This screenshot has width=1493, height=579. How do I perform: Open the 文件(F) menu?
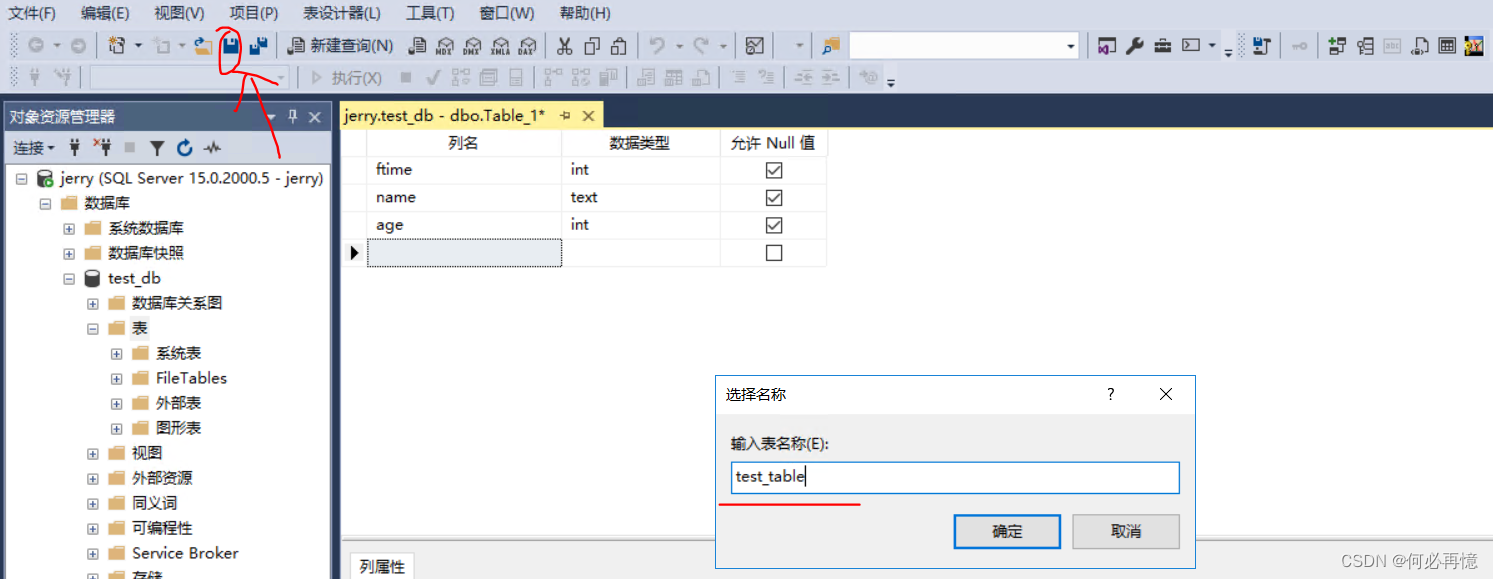click(x=32, y=13)
